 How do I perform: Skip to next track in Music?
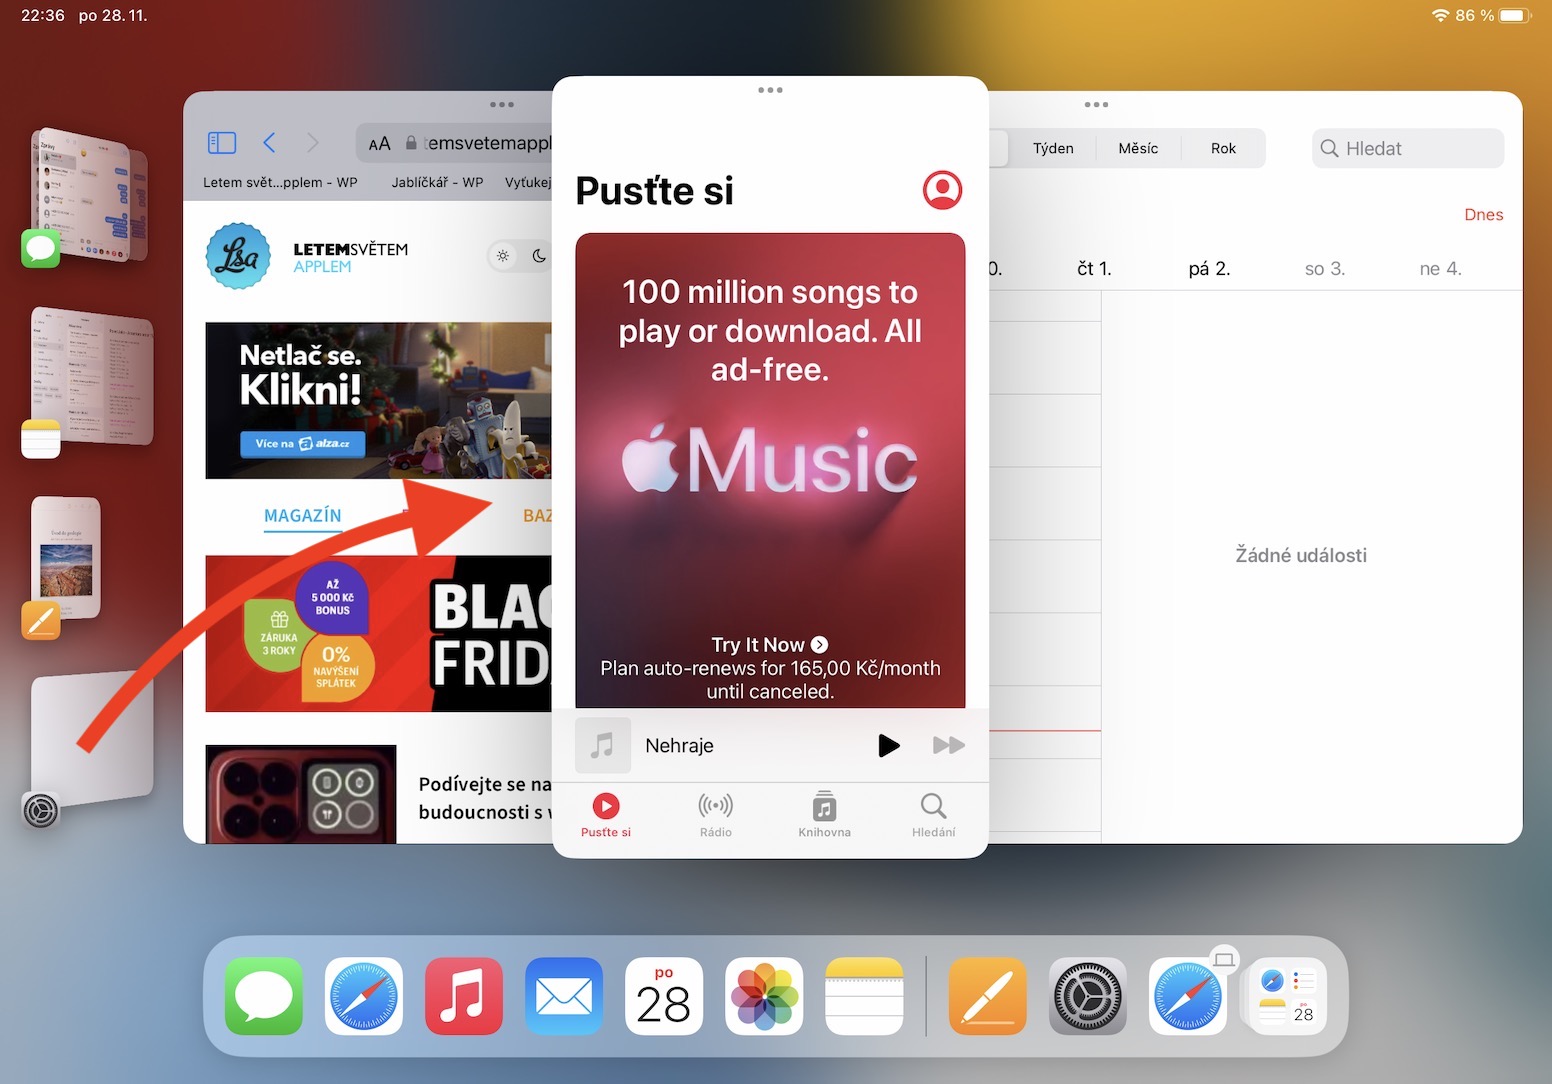click(948, 745)
